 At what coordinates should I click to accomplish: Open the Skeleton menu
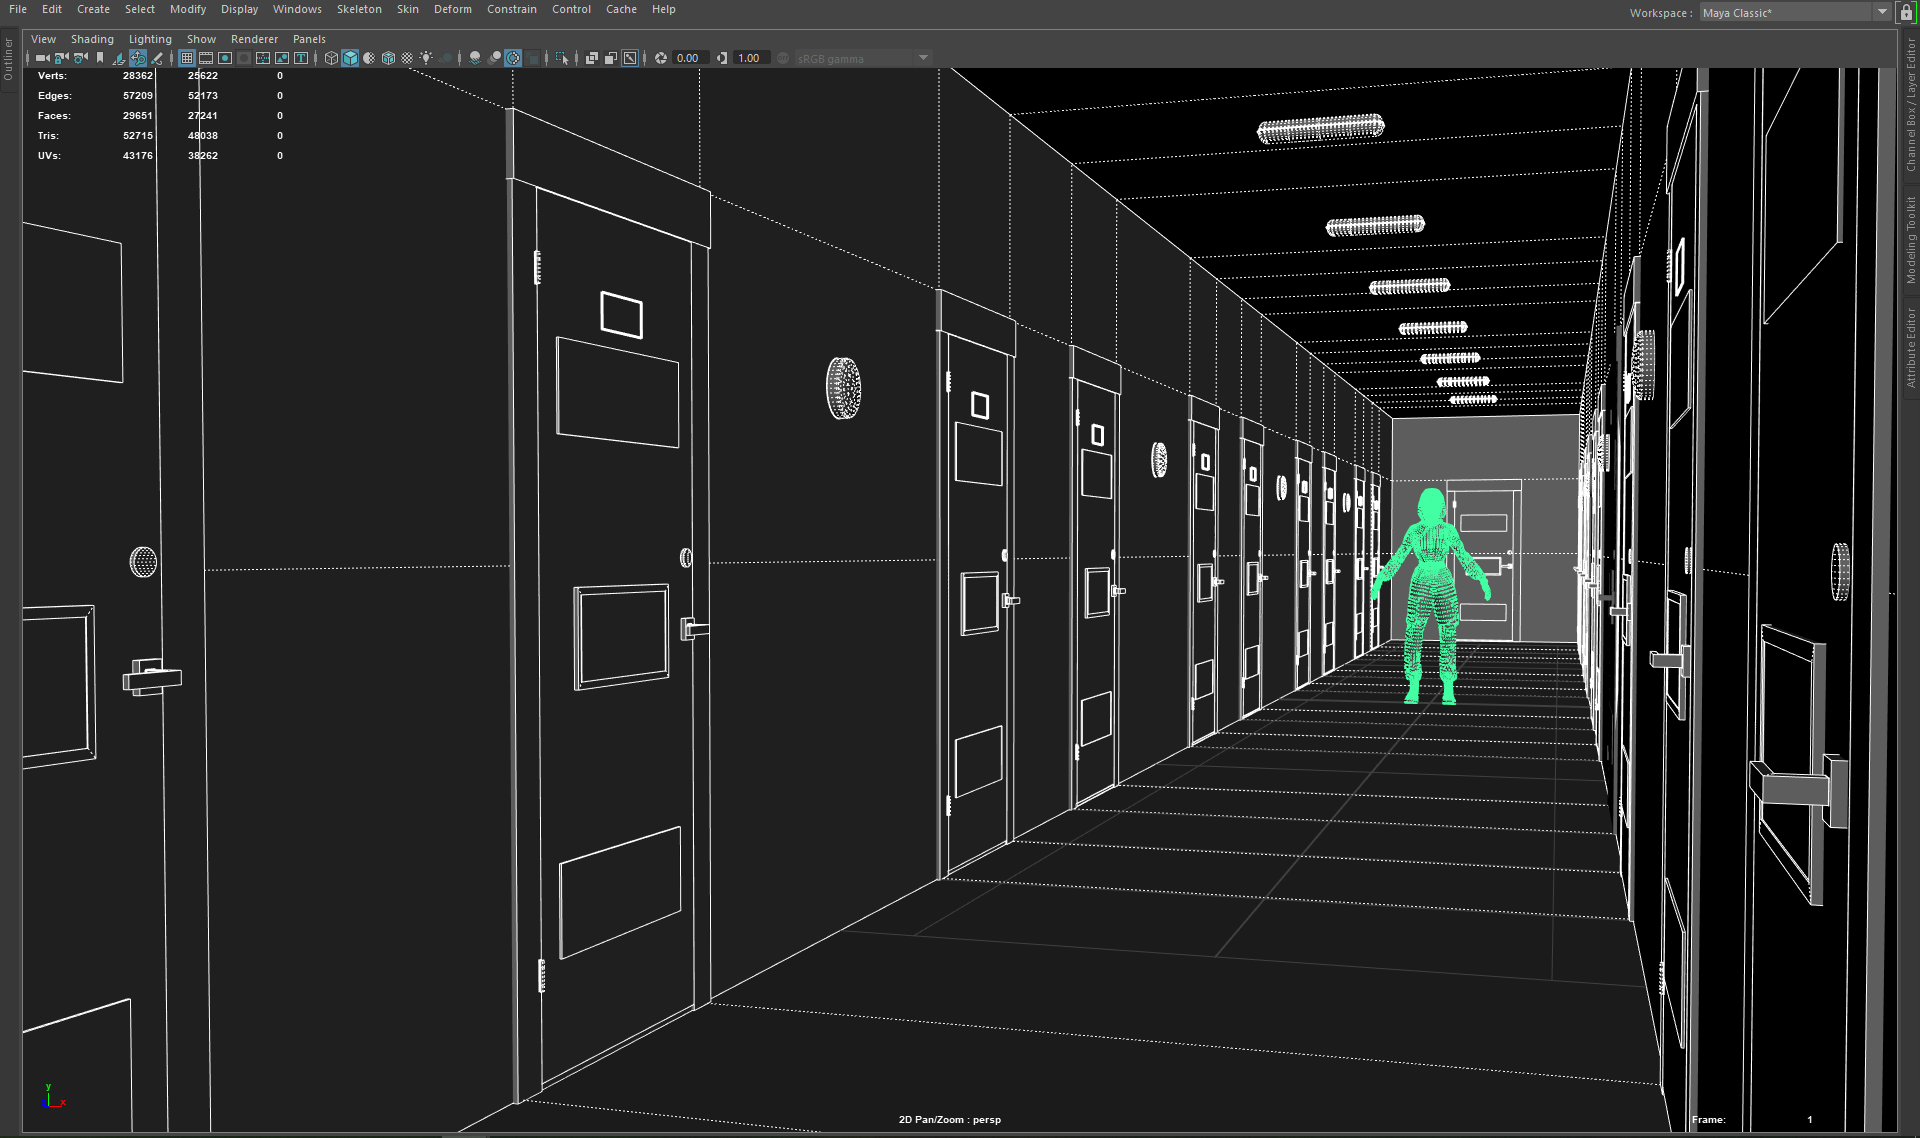(x=358, y=9)
